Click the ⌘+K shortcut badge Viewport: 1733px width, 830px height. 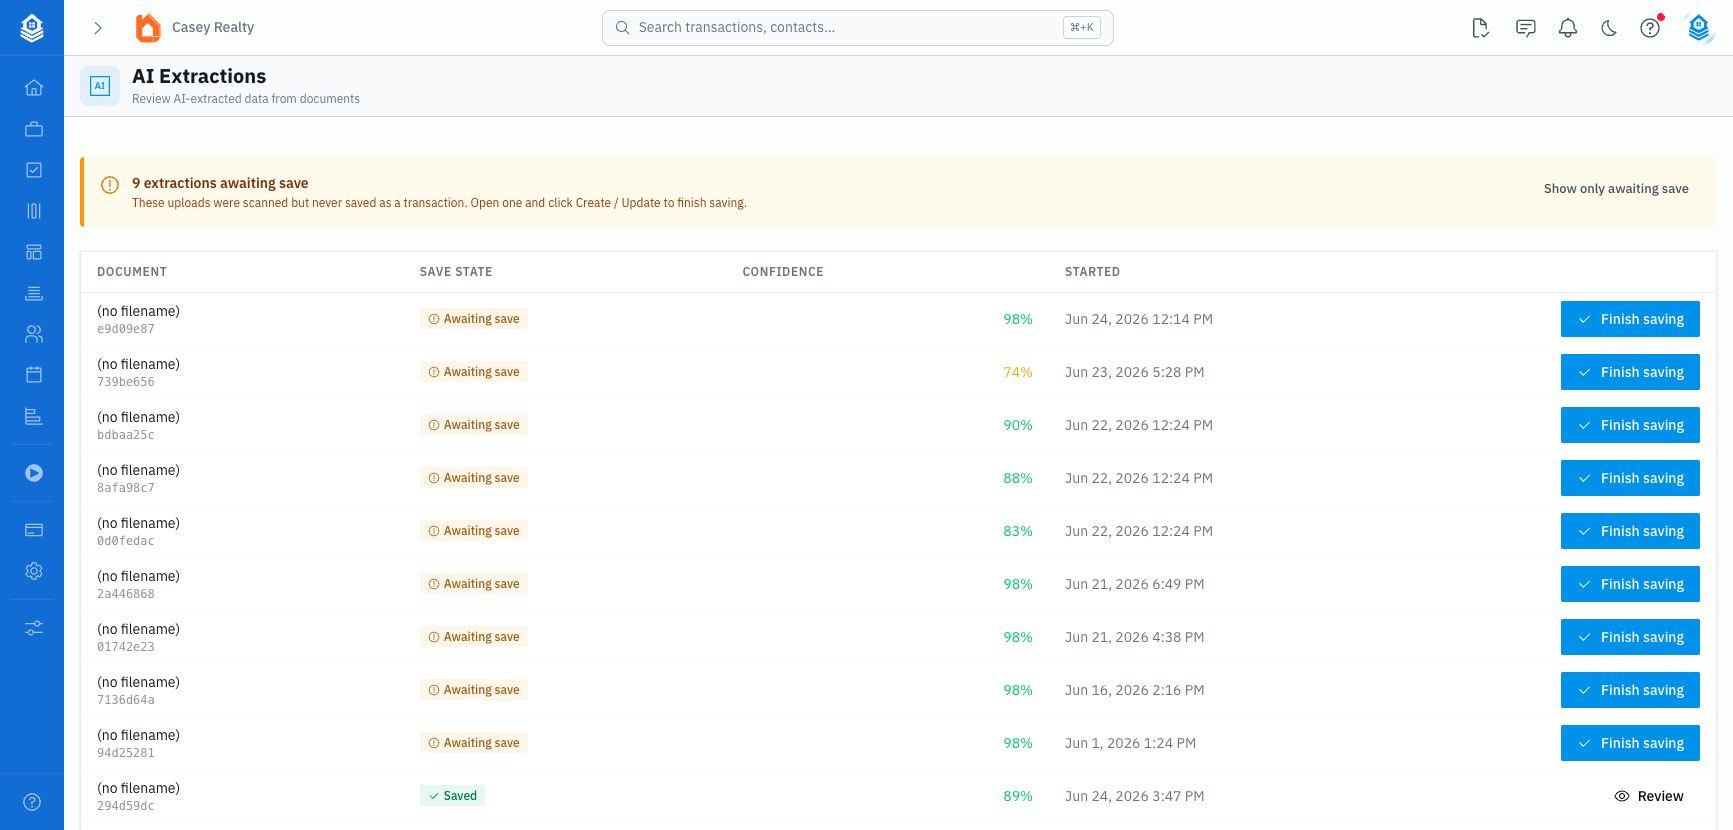pyautogui.click(x=1082, y=28)
